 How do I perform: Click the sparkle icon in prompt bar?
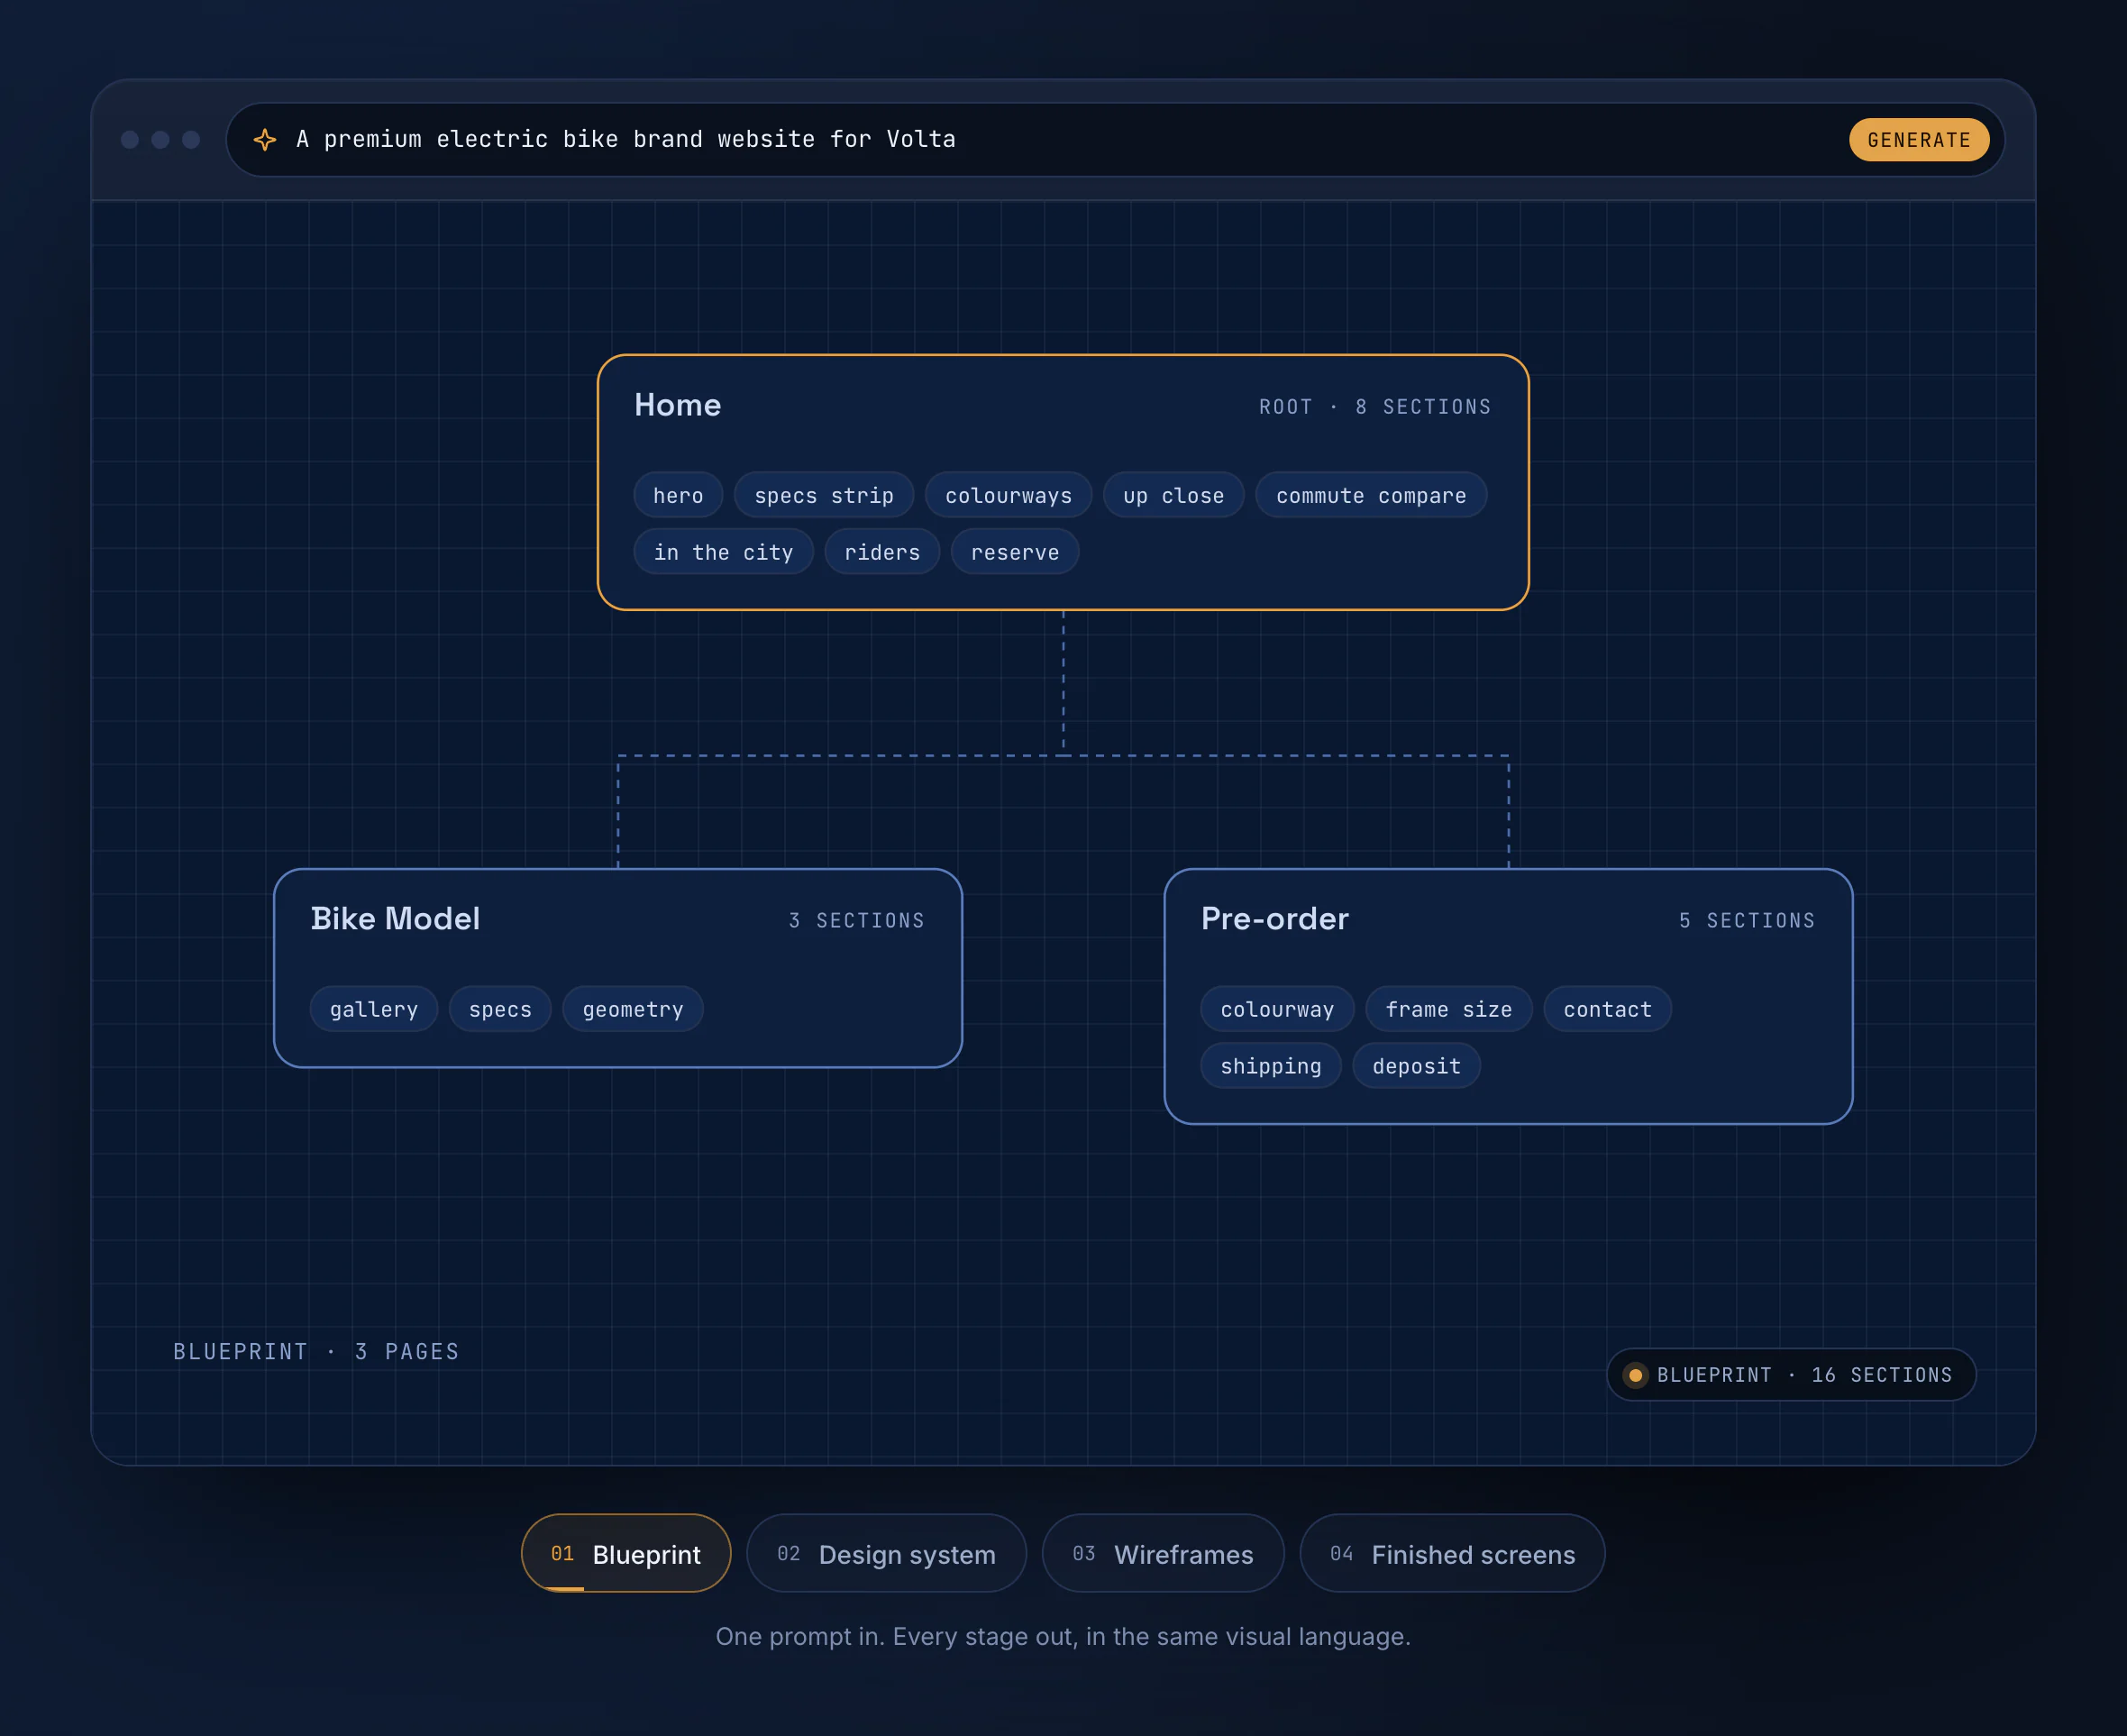click(x=265, y=140)
